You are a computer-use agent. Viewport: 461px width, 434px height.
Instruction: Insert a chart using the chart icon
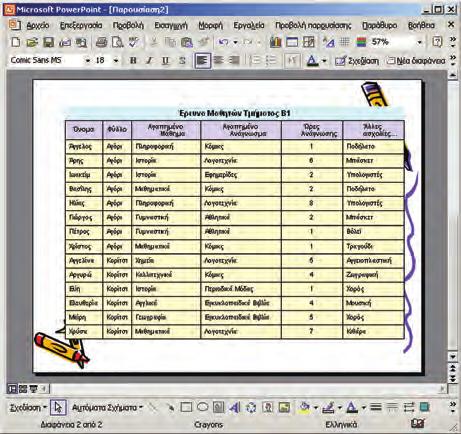click(275, 42)
